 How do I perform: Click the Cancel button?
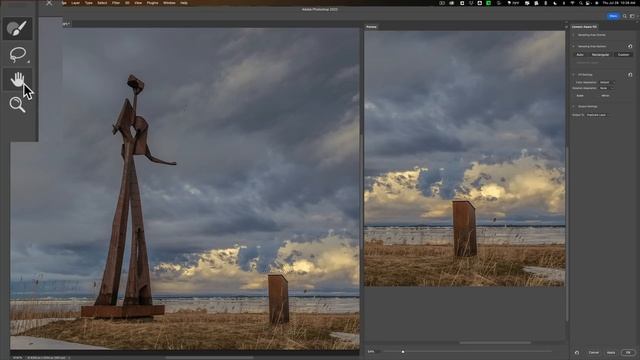click(593, 352)
